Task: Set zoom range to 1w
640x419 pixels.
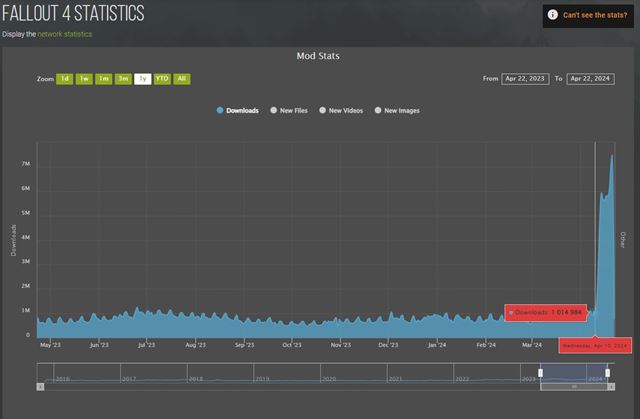Action: (84, 78)
